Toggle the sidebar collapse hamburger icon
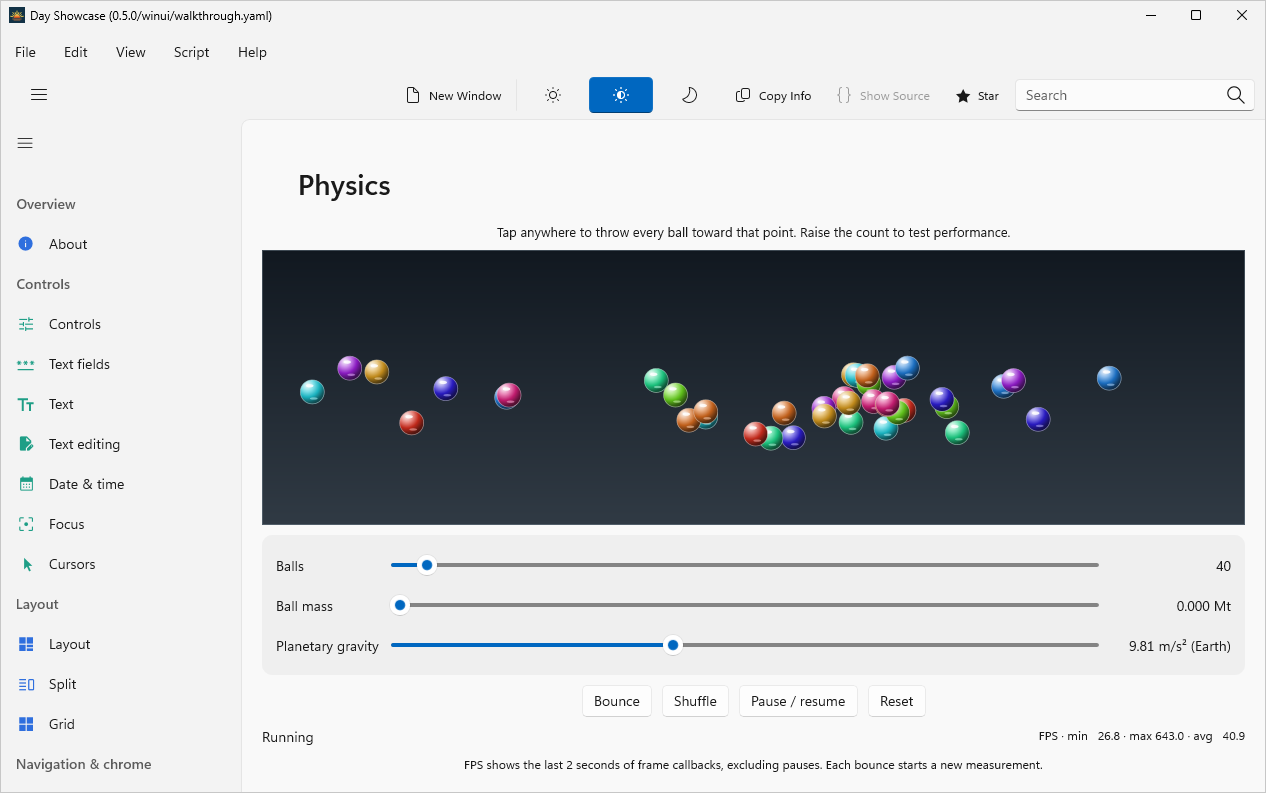 (x=25, y=143)
